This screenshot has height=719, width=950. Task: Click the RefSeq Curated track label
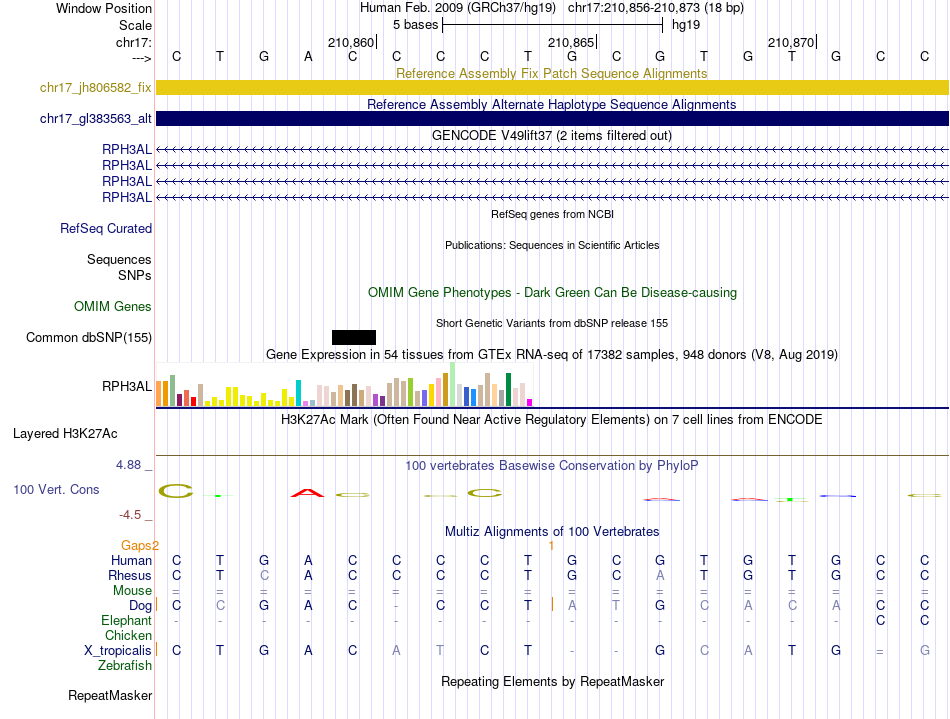coord(106,228)
